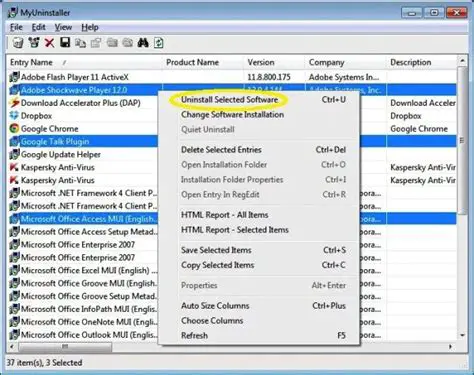Click vertical scrollbar up arrow
This screenshot has height=375, width=474.
(x=462, y=61)
